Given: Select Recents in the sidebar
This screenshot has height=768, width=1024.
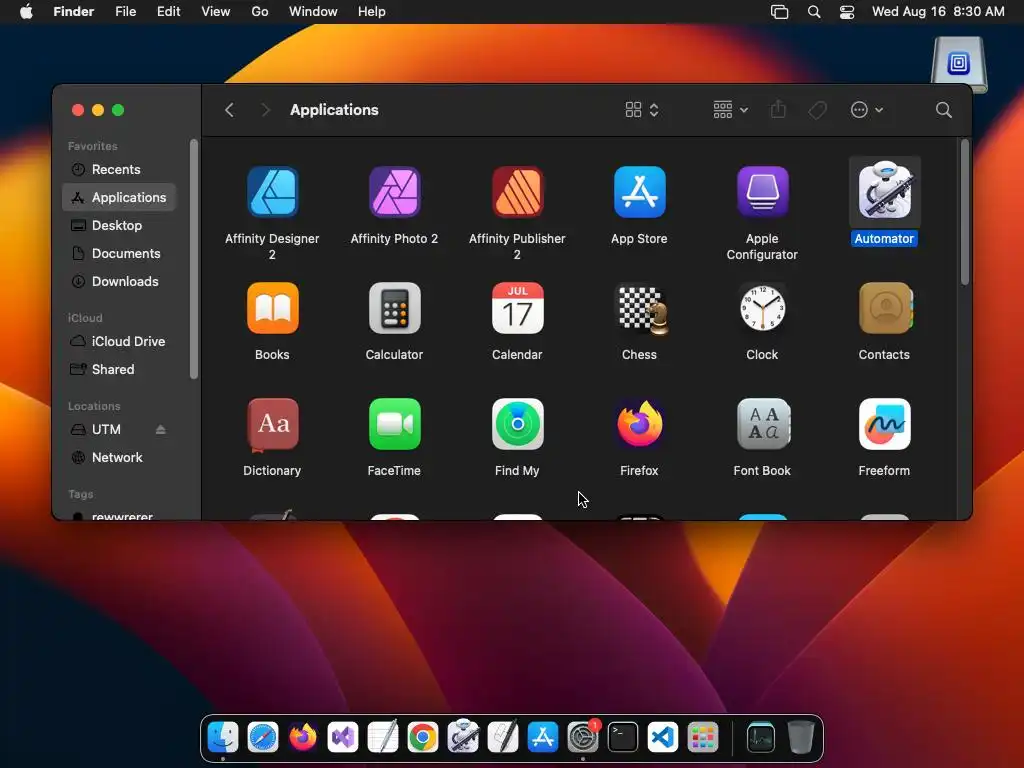Looking at the screenshot, I should point(120,170).
